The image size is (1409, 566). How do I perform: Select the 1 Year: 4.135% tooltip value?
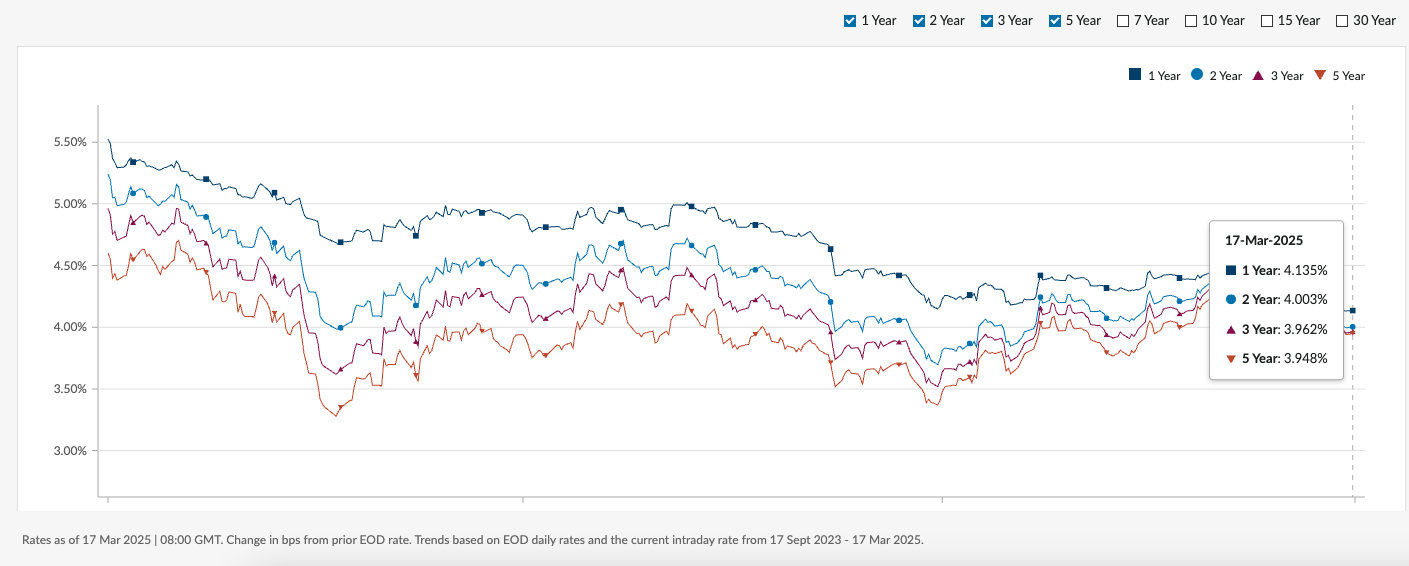pyautogui.click(x=1284, y=270)
